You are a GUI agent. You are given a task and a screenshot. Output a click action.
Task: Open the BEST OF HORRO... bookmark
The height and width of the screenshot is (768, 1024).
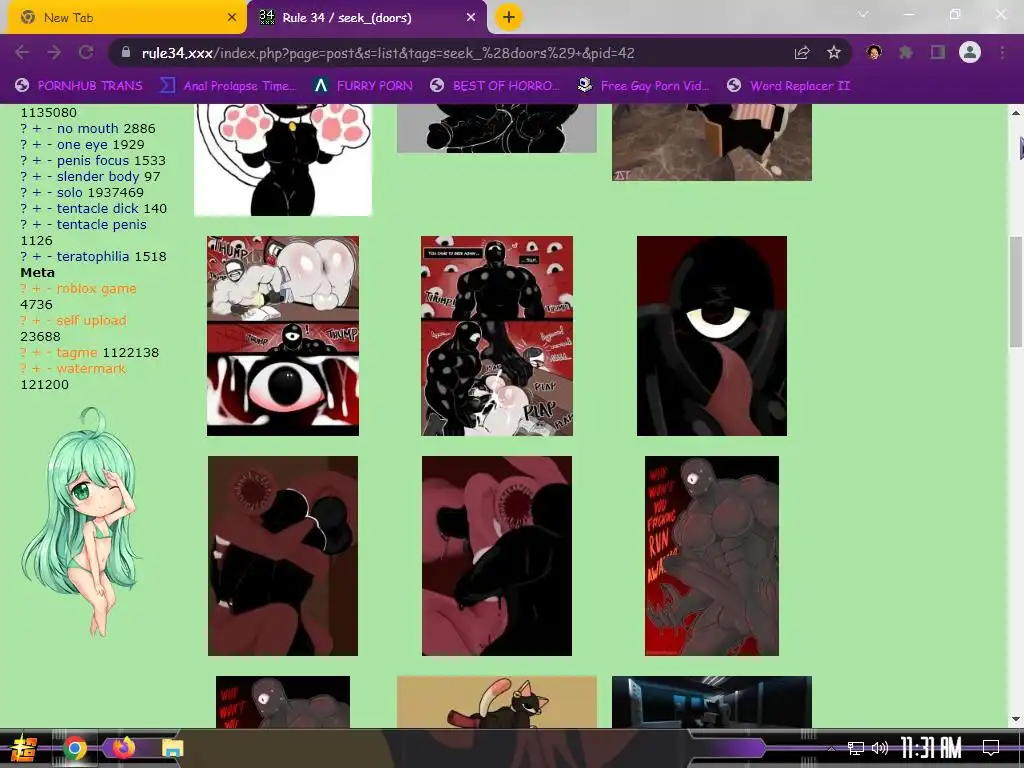(495, 86)
